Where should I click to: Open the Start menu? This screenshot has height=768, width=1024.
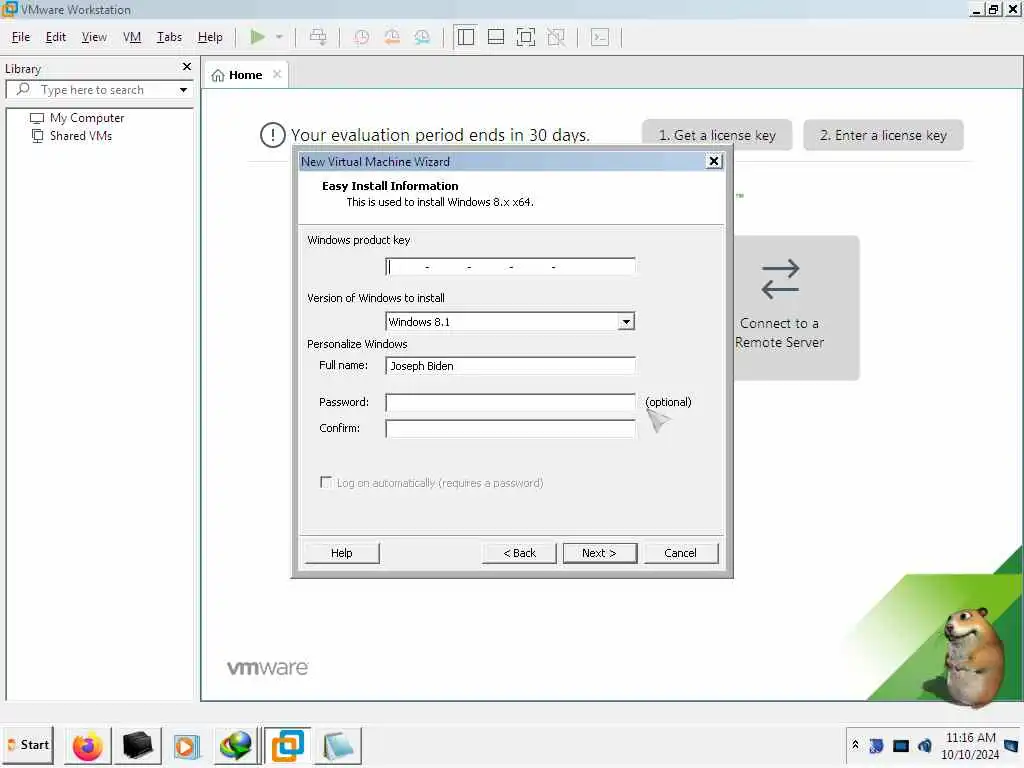click(28, 745)
